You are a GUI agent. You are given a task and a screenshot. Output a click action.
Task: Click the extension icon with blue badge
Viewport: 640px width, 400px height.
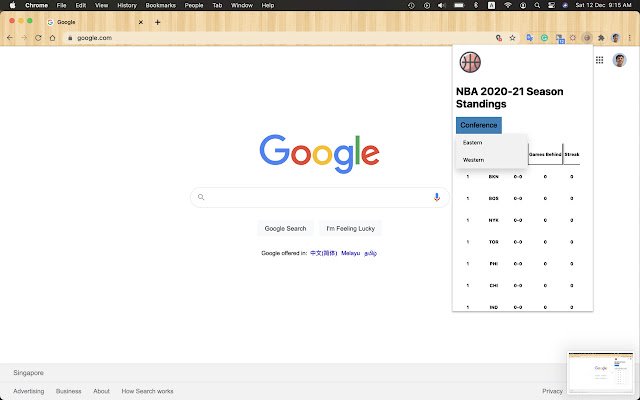[x=560, y=38]
